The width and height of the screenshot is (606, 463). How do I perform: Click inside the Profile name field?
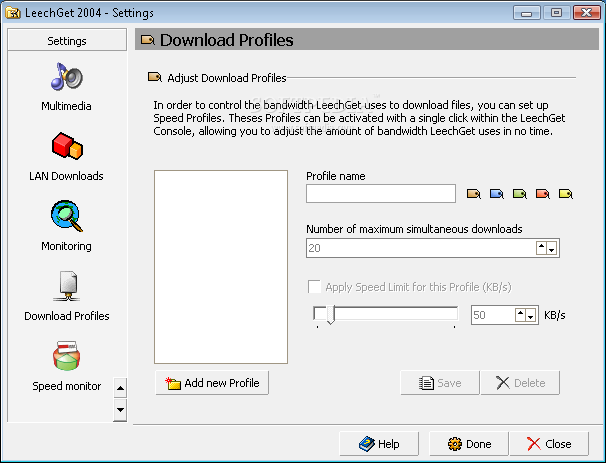[381, 193]
